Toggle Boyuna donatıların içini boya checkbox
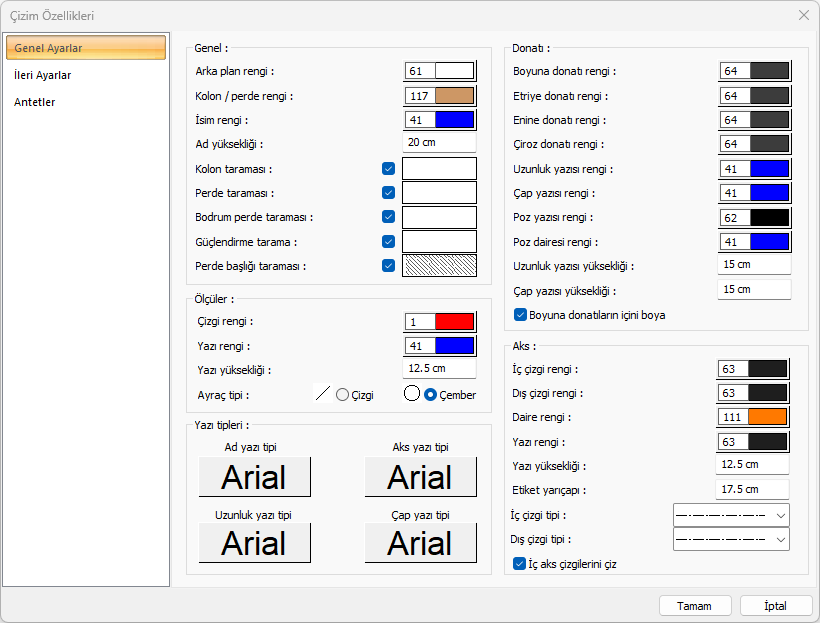This screenshot has height=623, width=820. [x=521, y=315]
